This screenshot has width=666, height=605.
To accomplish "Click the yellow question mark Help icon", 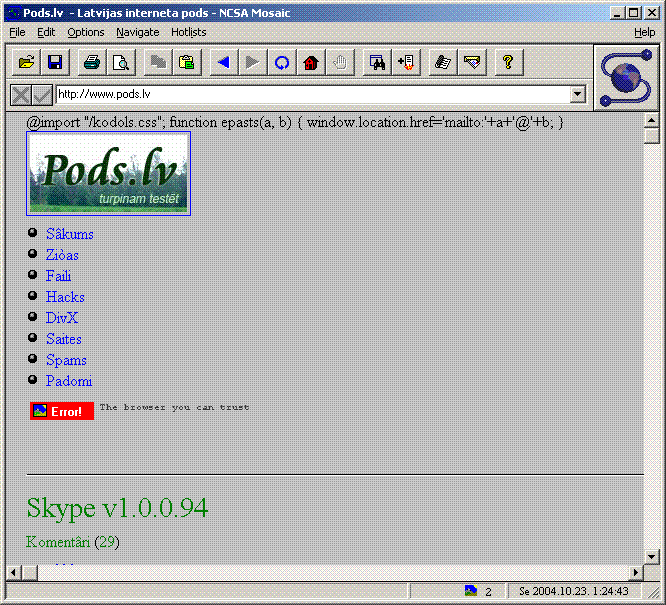I will [508, 62].
